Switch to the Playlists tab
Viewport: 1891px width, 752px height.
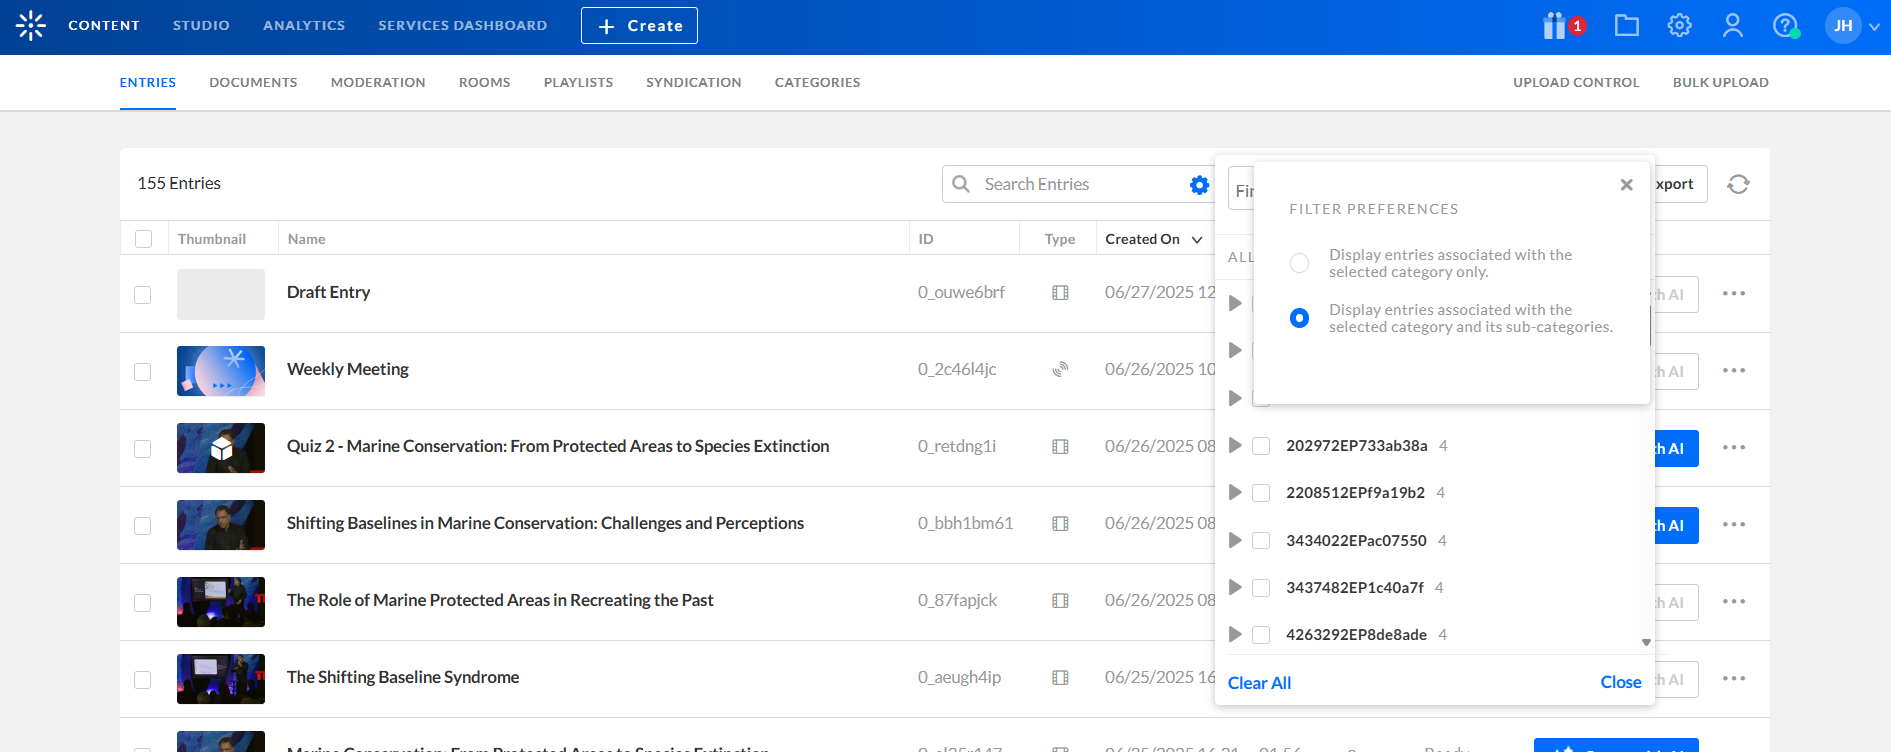coord(578,83)
